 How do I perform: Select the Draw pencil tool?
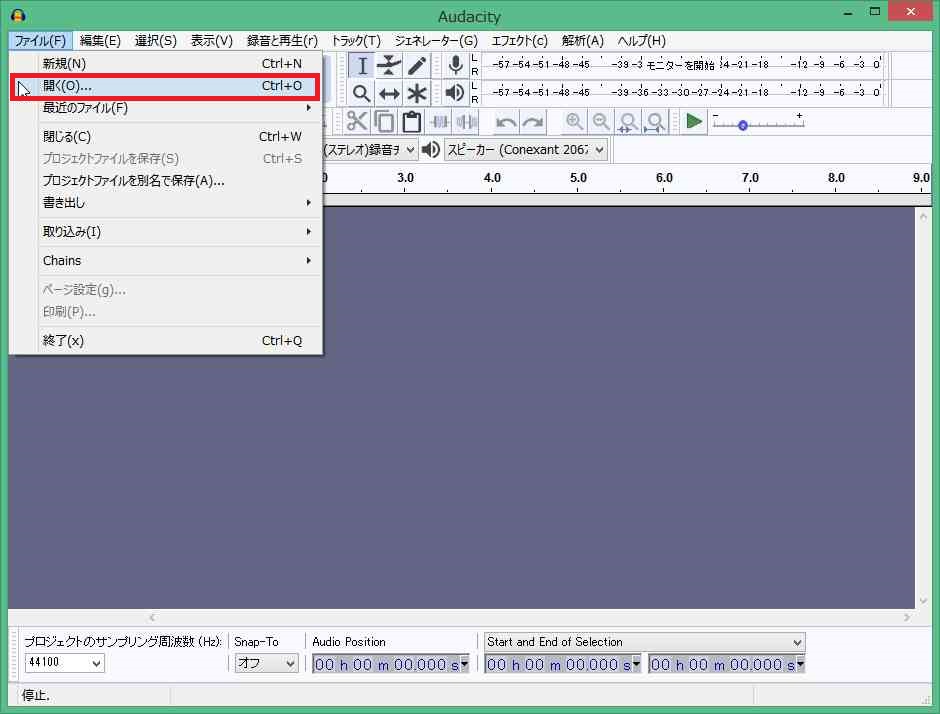[417, 65]
